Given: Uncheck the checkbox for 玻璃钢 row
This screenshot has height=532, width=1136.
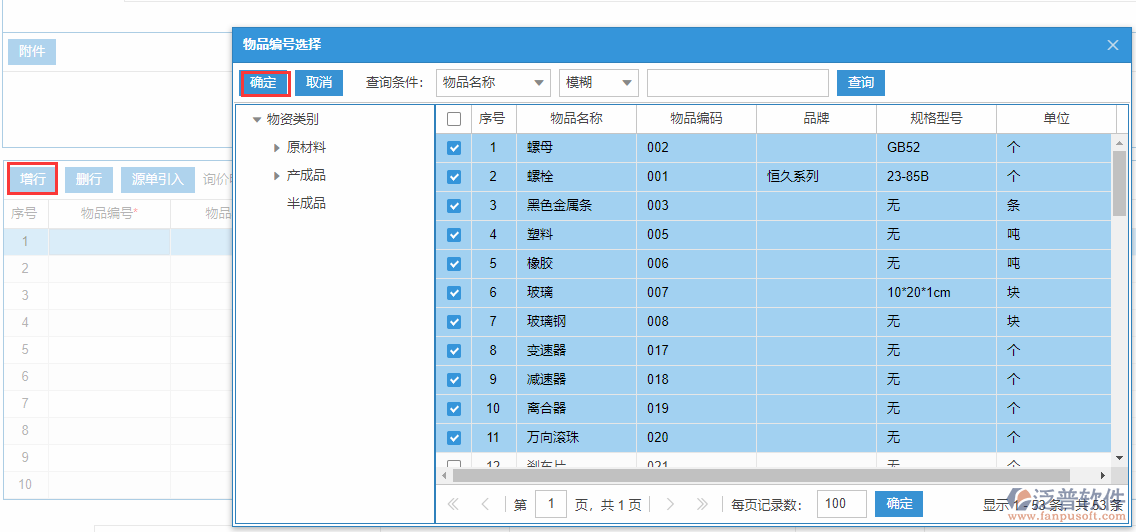Looking at the screenshot, I should click(454, 322).
